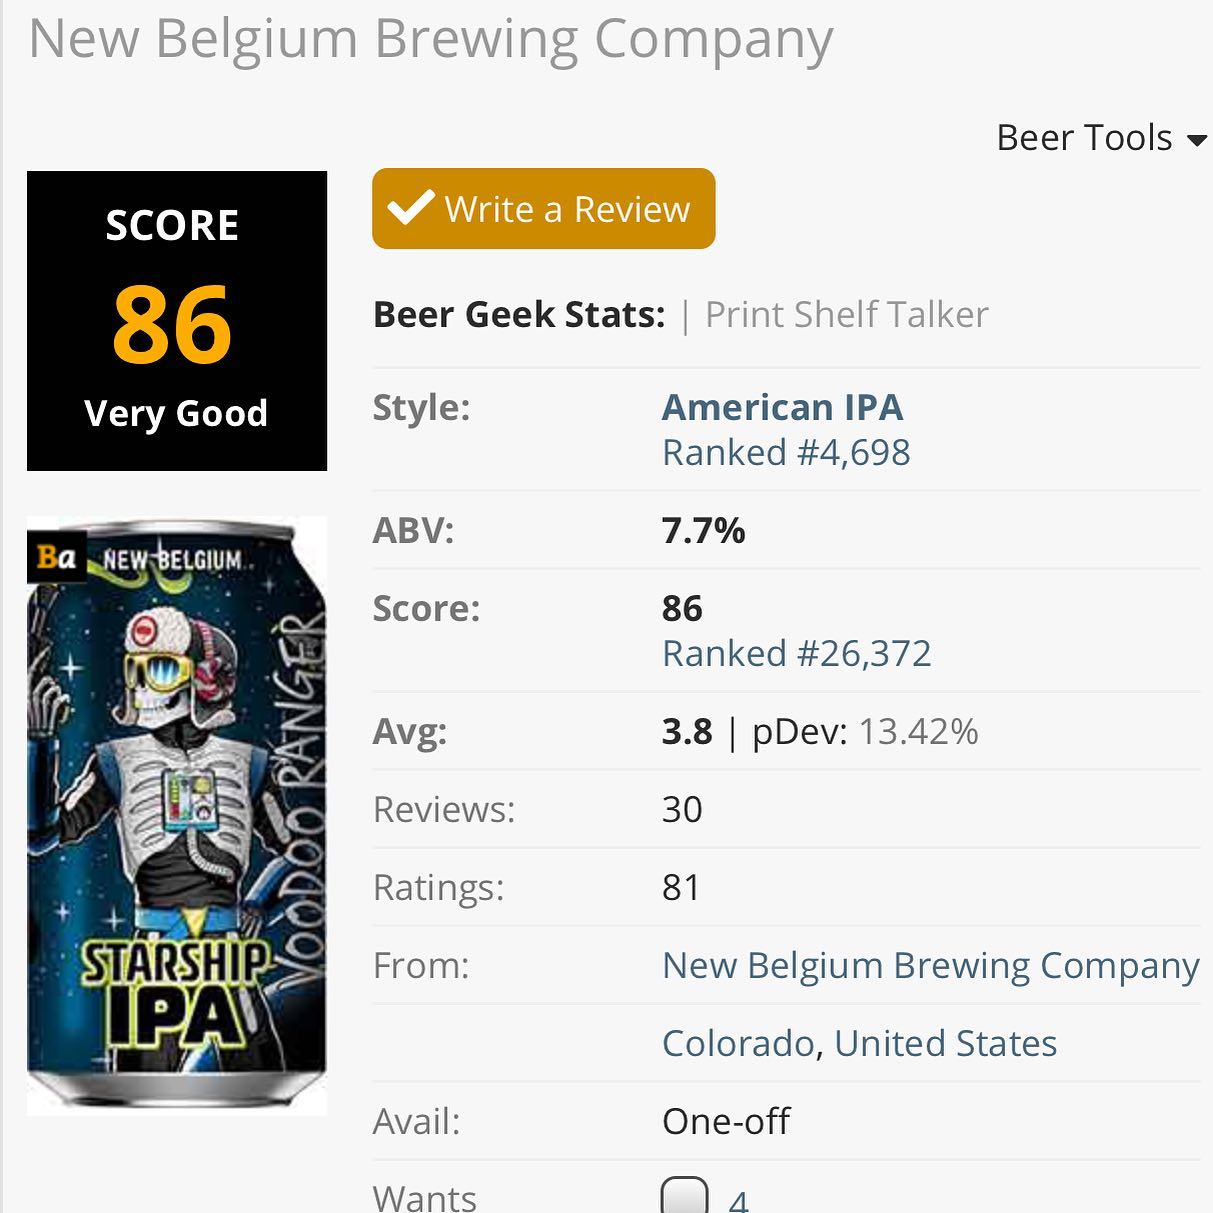
Task: Click the black Score 86 box
Action: click(x=177, y=321)
